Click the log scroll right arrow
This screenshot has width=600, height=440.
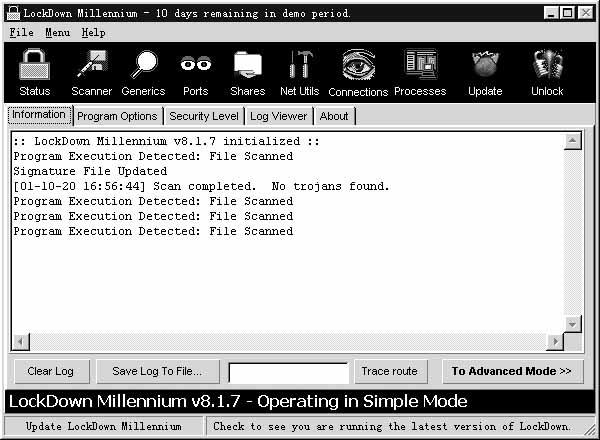(555, 341)
